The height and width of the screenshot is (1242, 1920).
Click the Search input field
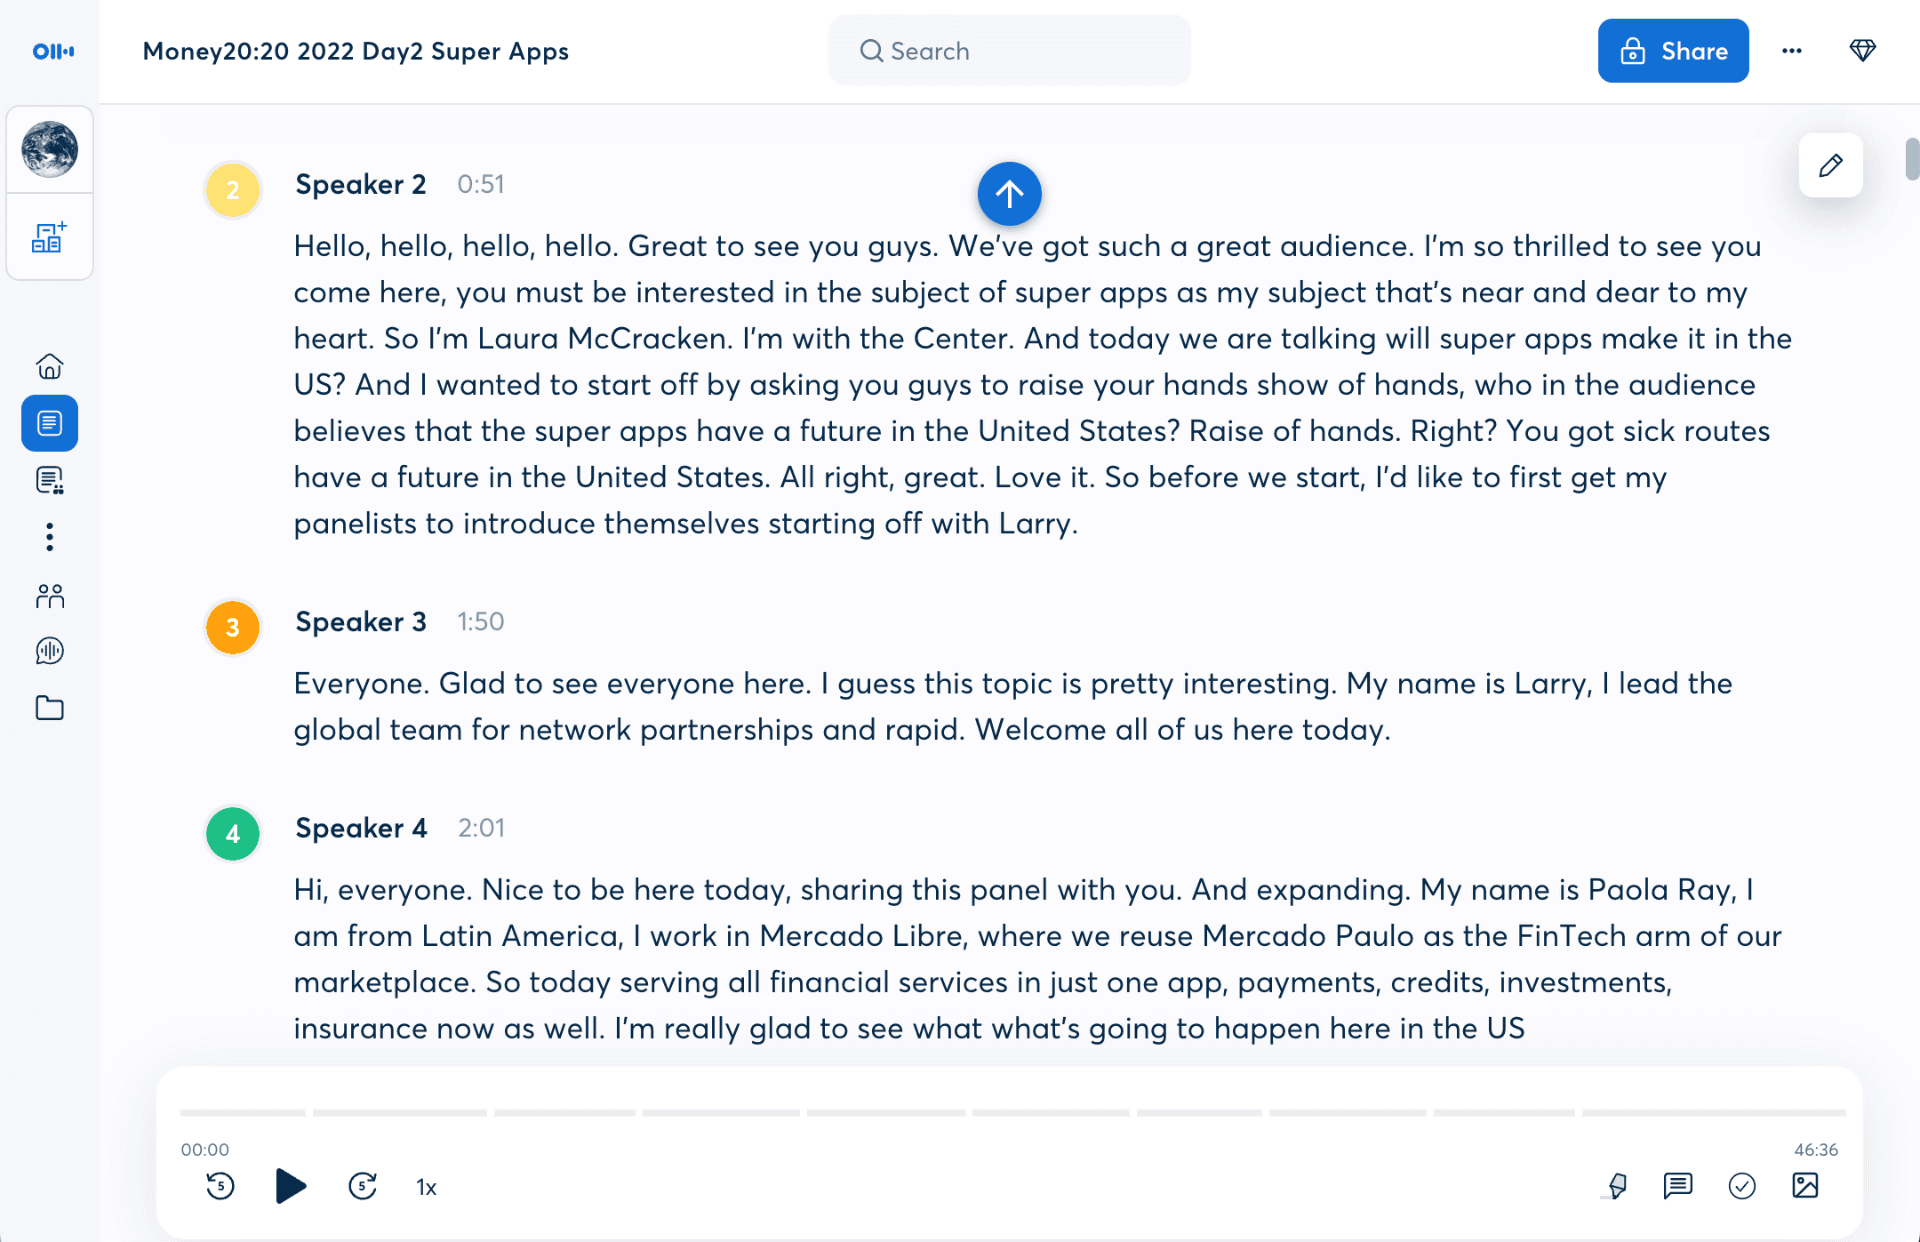click(x=1010, y=51)
